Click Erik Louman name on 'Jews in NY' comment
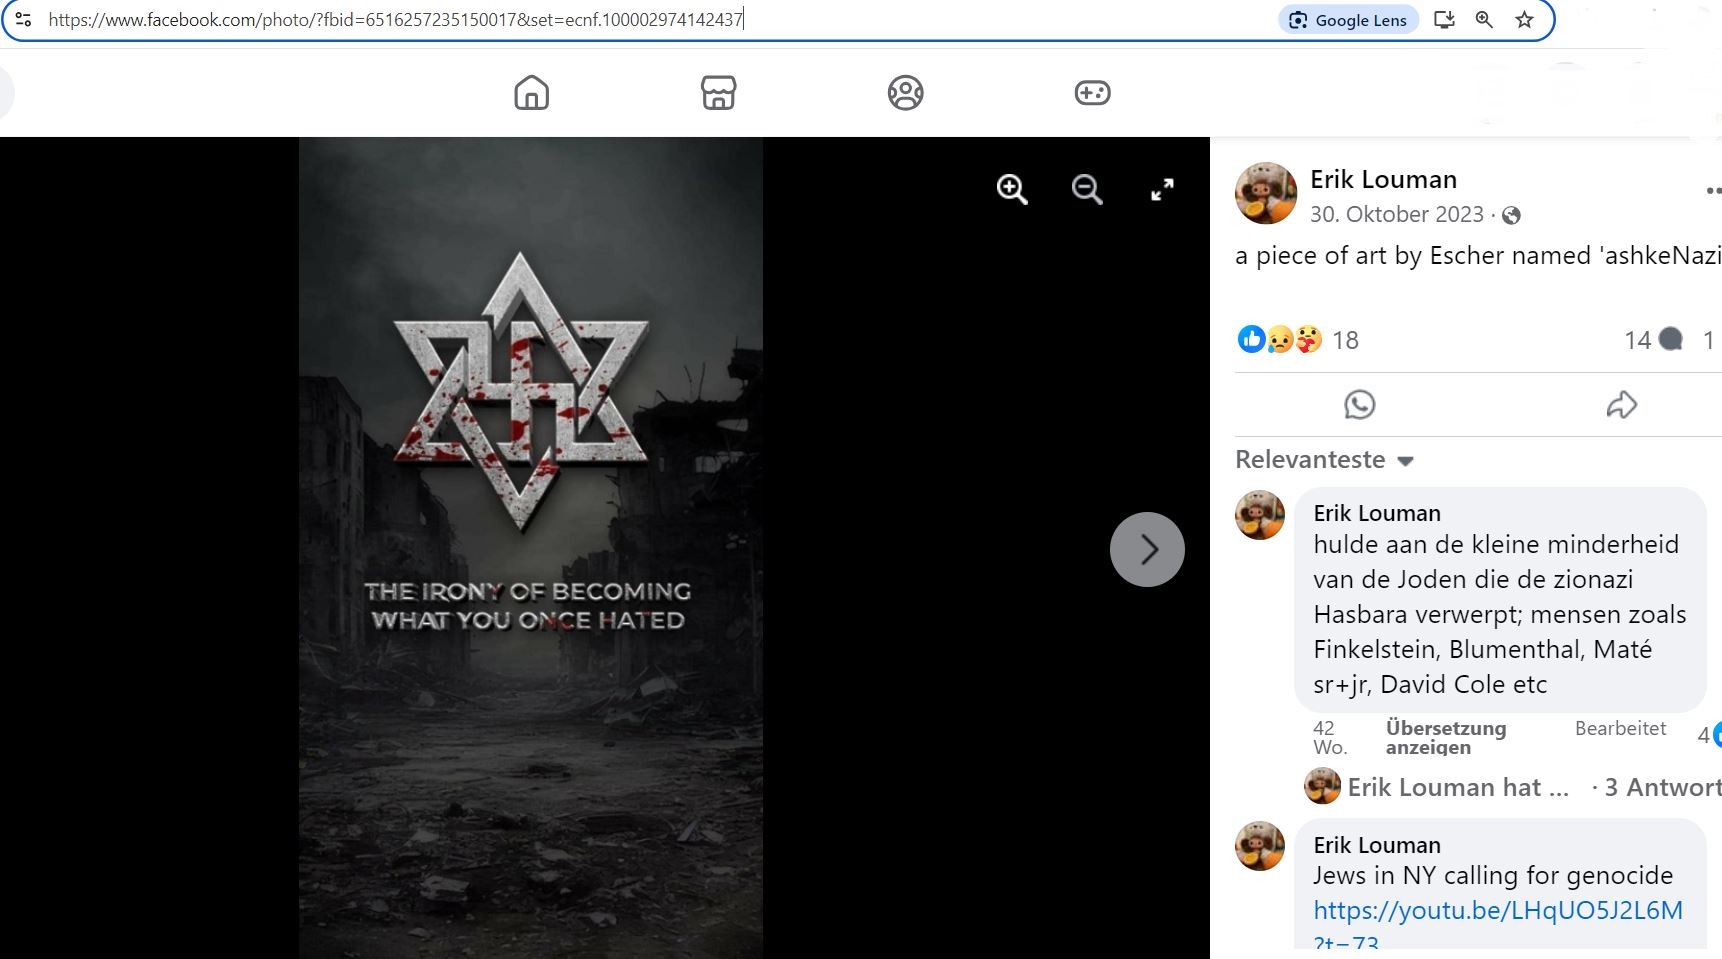Screen dimensions: 1722x959 [x=1377, y=845]
